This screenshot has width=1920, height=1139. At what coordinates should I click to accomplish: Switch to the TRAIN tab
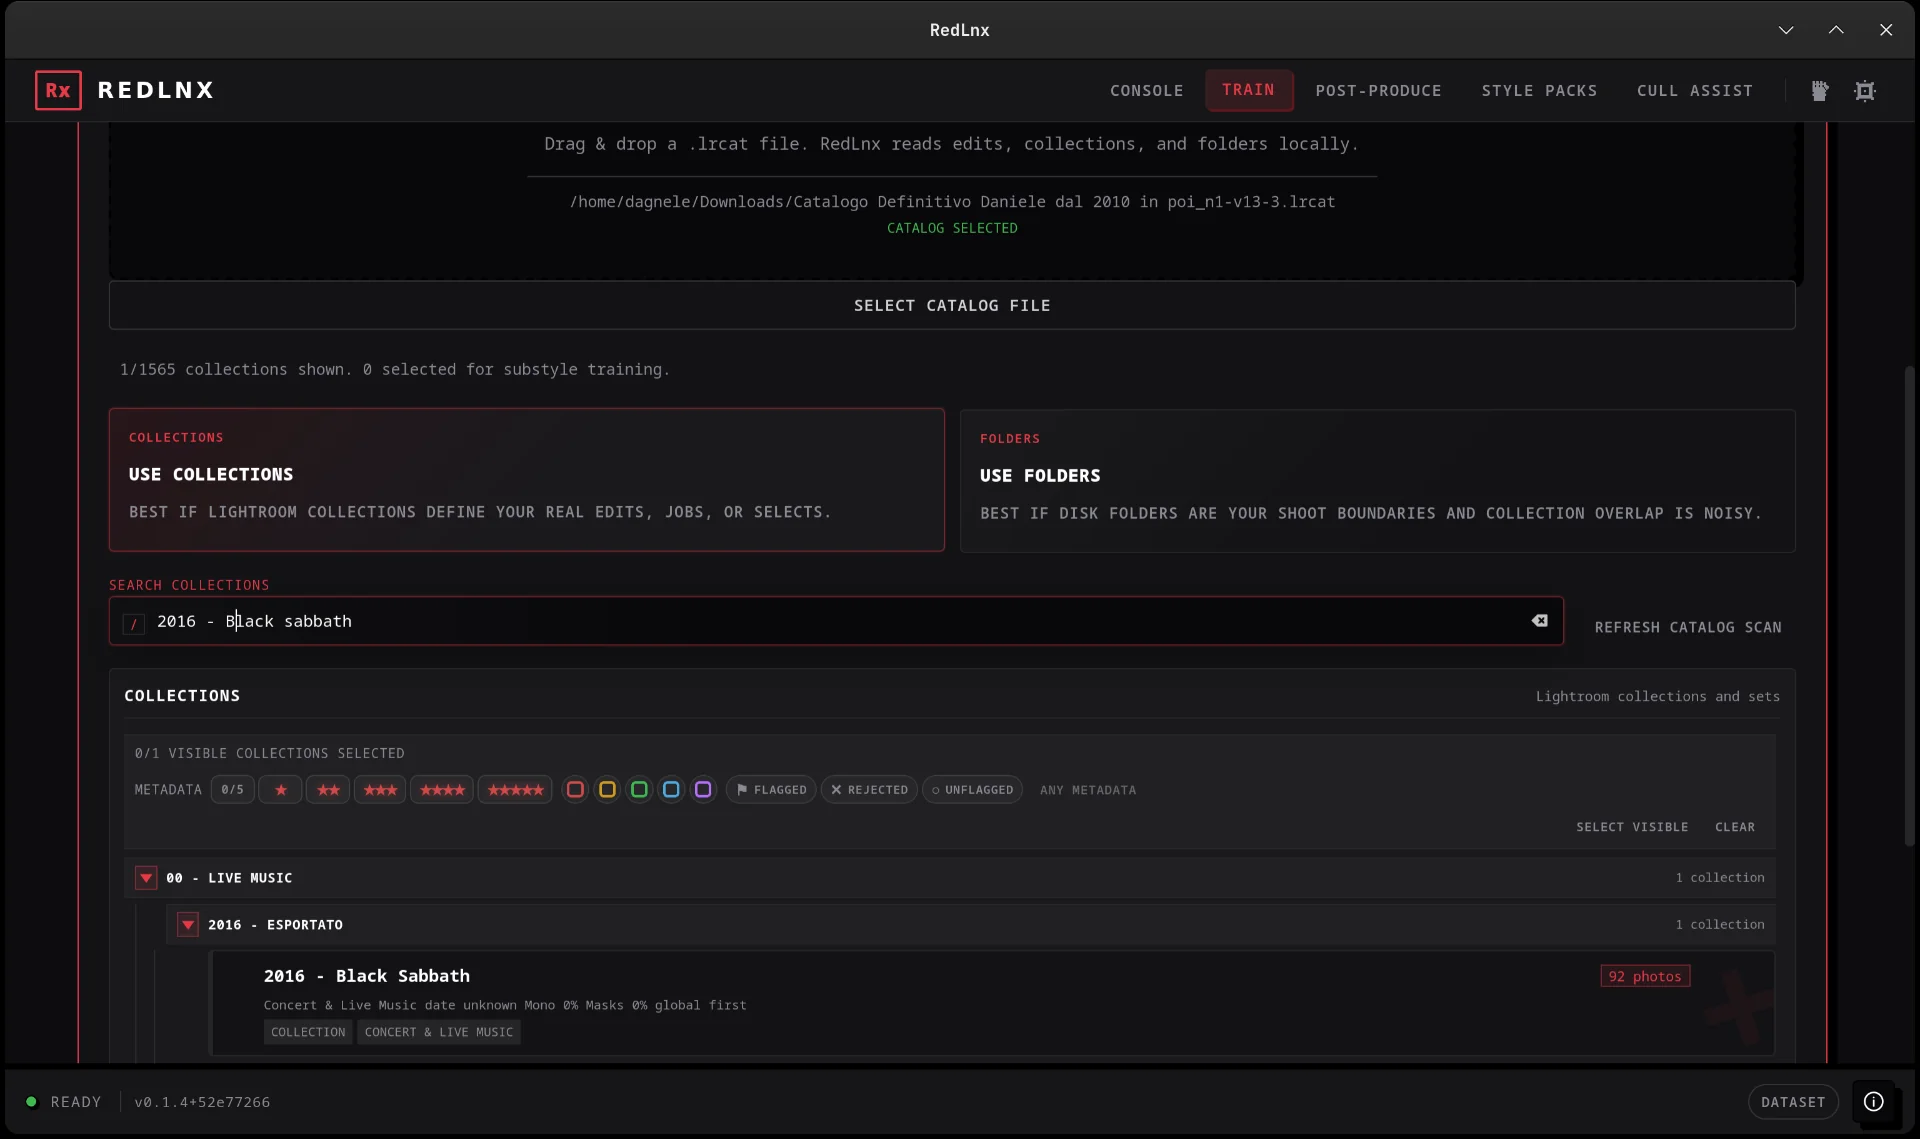coord(1249,90)
